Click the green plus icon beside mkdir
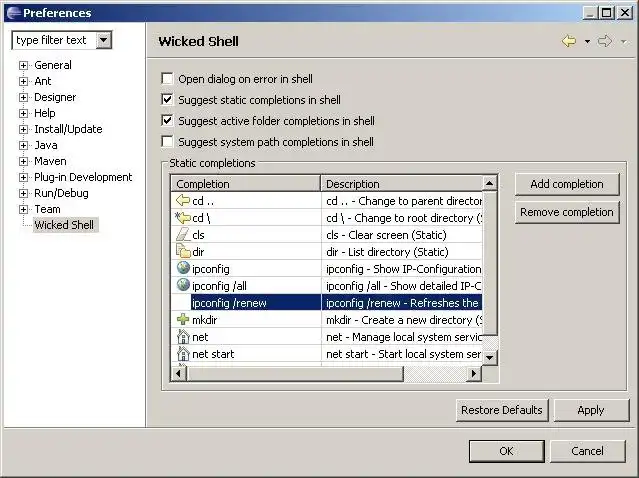 tap(183, 319)
